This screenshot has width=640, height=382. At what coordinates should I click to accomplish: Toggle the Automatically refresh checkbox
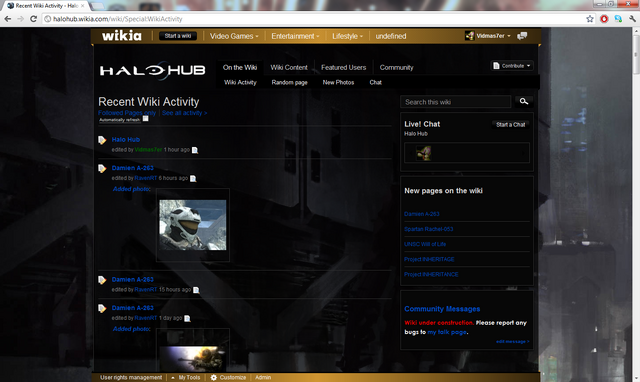coord(145,119)
